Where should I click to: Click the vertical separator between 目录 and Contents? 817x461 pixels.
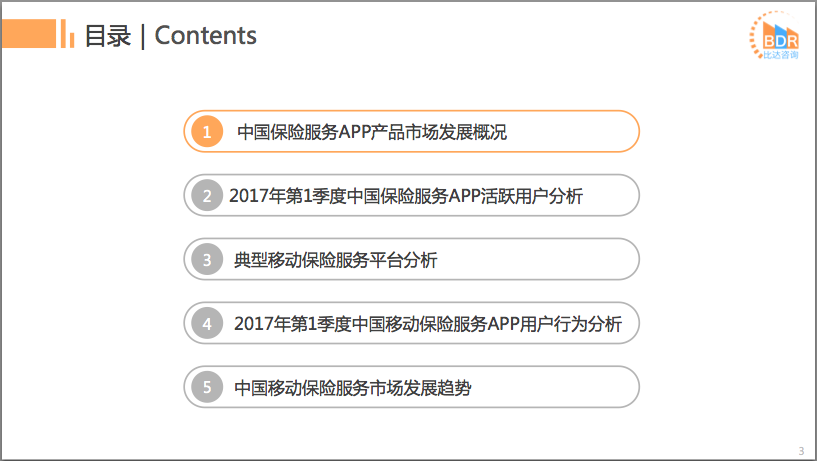coord(143,36)
